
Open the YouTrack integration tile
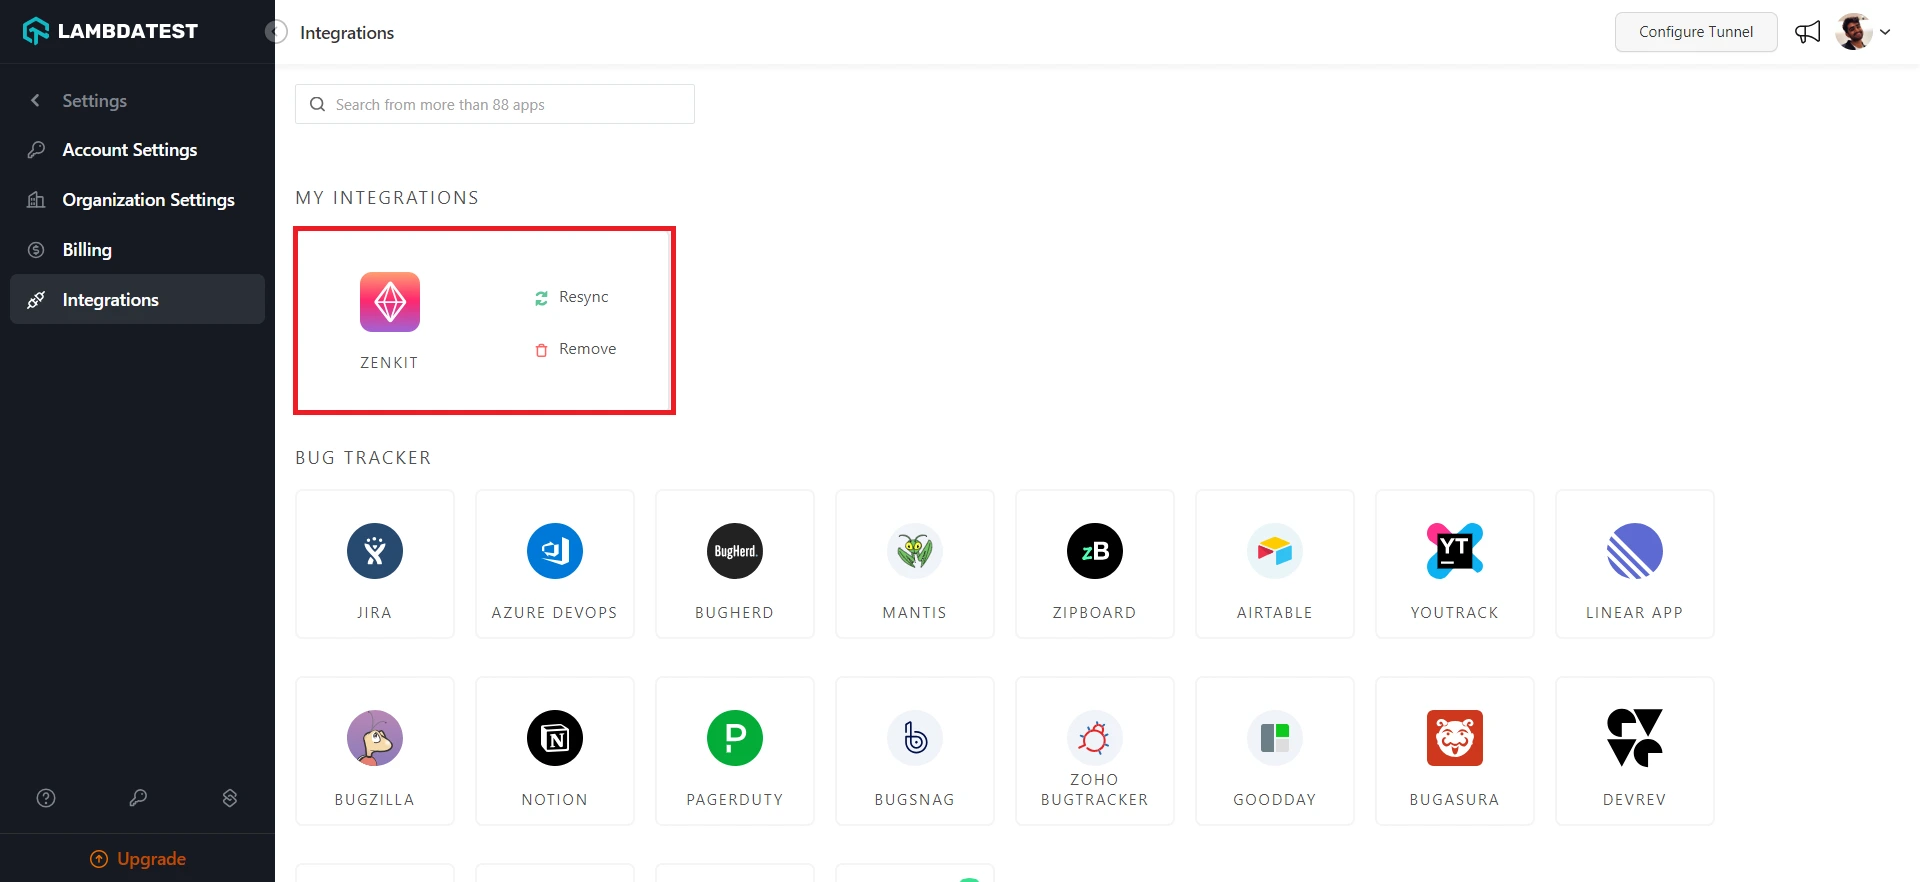tap(1454, 564)
